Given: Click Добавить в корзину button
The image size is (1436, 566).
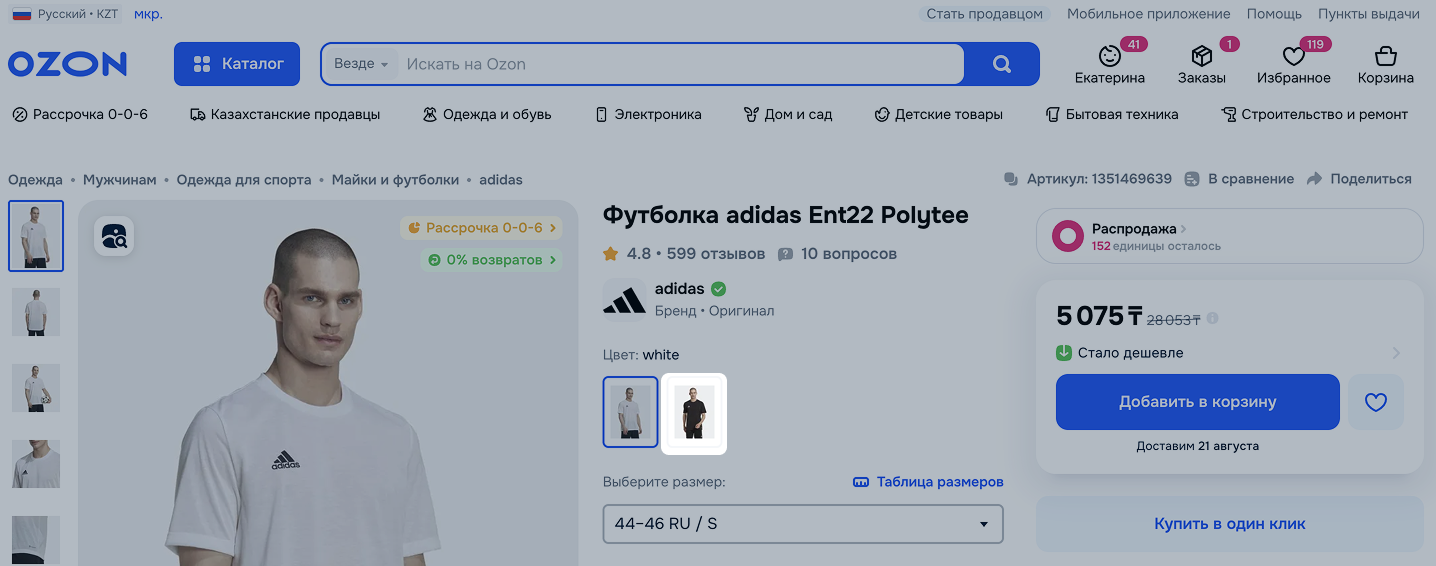Looking at the screenshot, I should [1198, 402].
